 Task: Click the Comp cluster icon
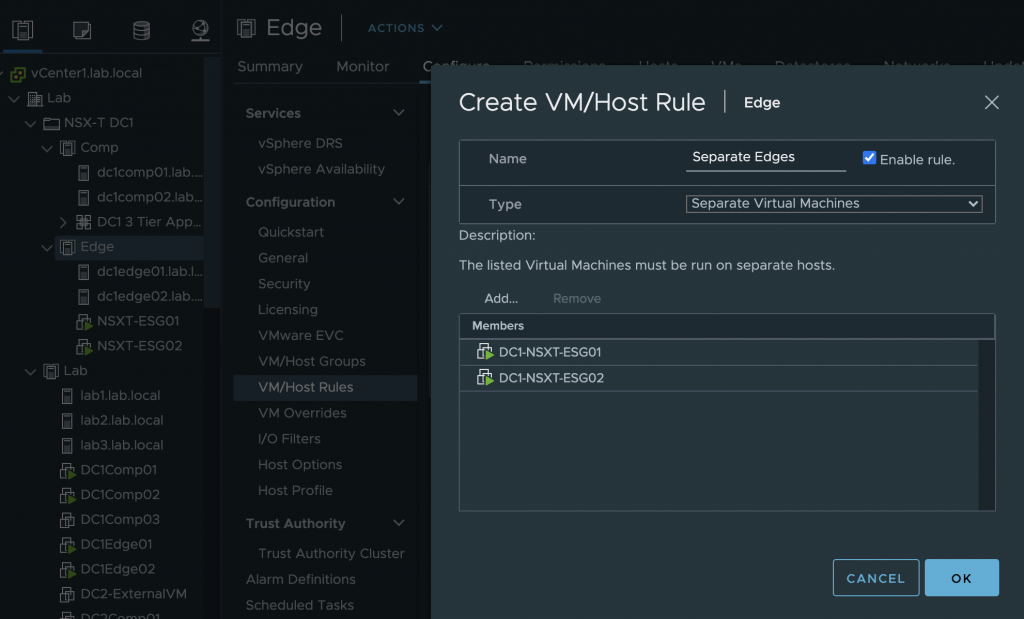tap(67, 148)
